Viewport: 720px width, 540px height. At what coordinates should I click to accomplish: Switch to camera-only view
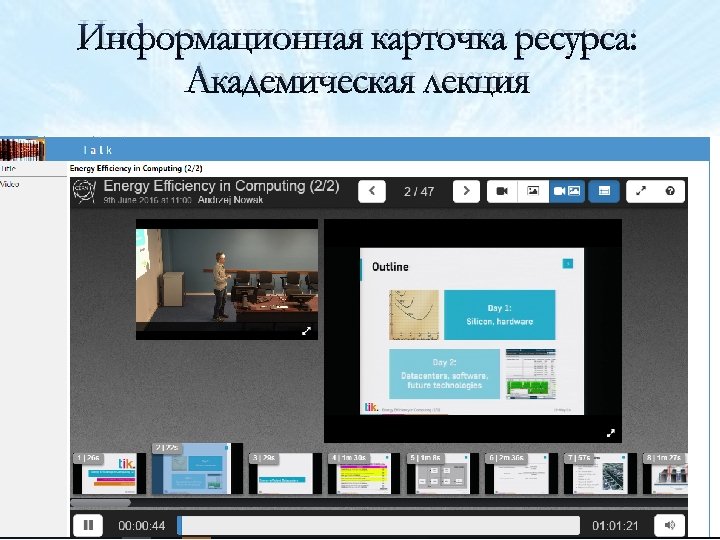click(x=502, y=191)
